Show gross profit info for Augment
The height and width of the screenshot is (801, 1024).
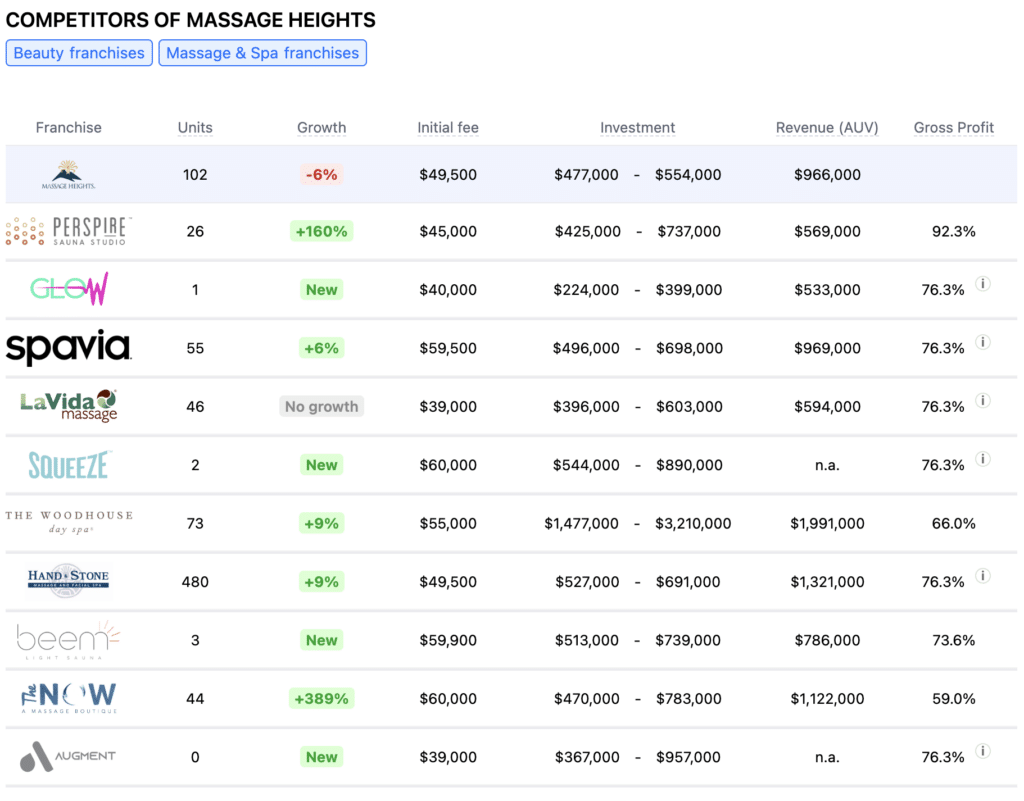click(983, 751)
